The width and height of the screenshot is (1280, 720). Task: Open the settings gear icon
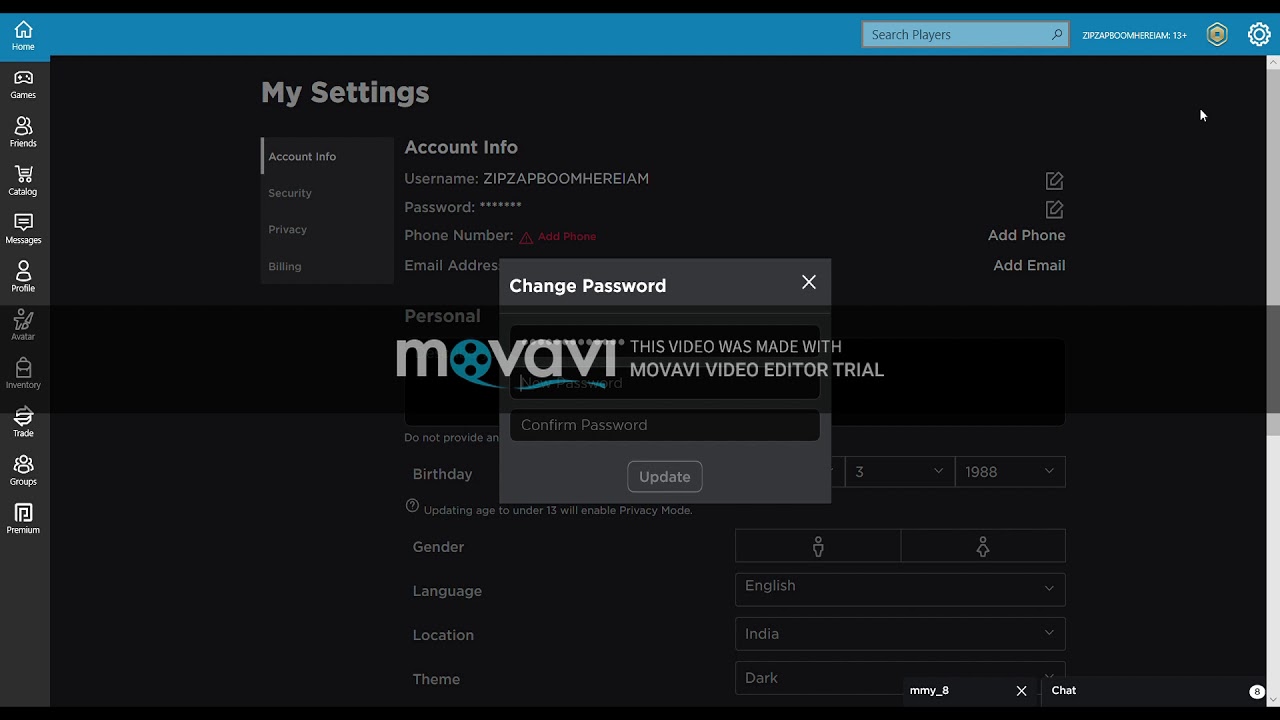click(1259, 35)
